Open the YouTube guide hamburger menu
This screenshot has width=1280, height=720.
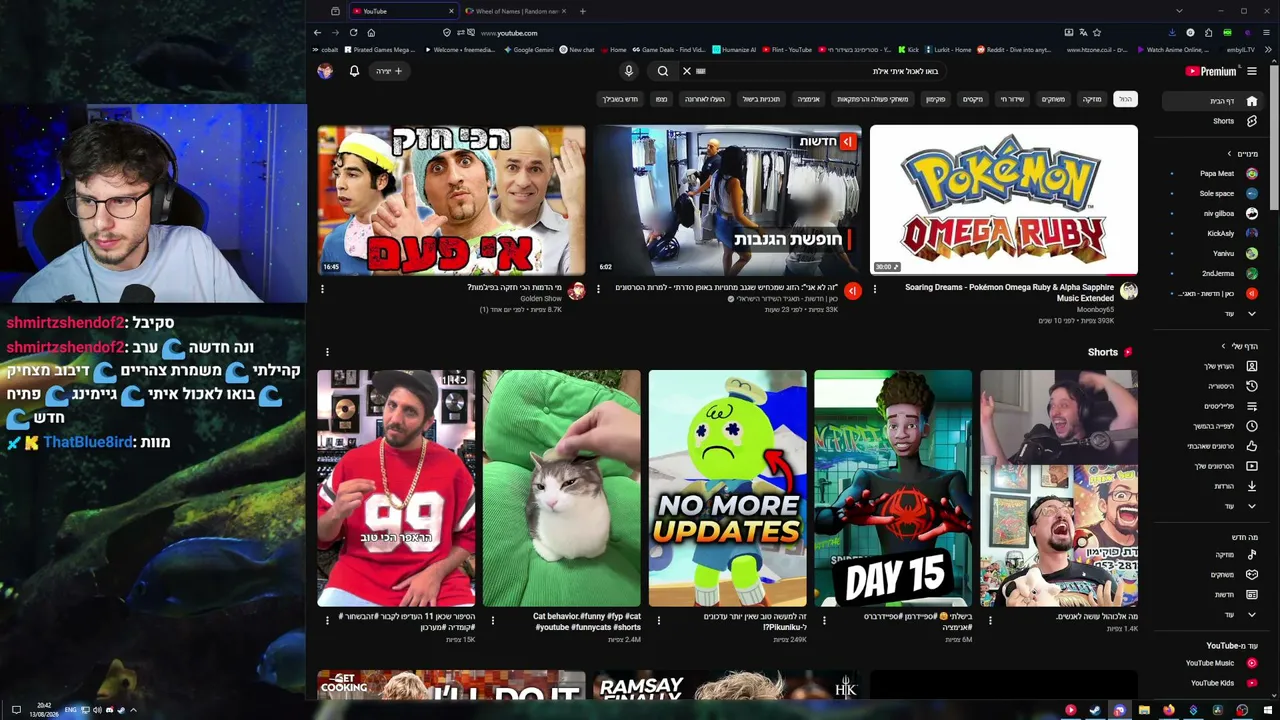tap(1252, 71)
